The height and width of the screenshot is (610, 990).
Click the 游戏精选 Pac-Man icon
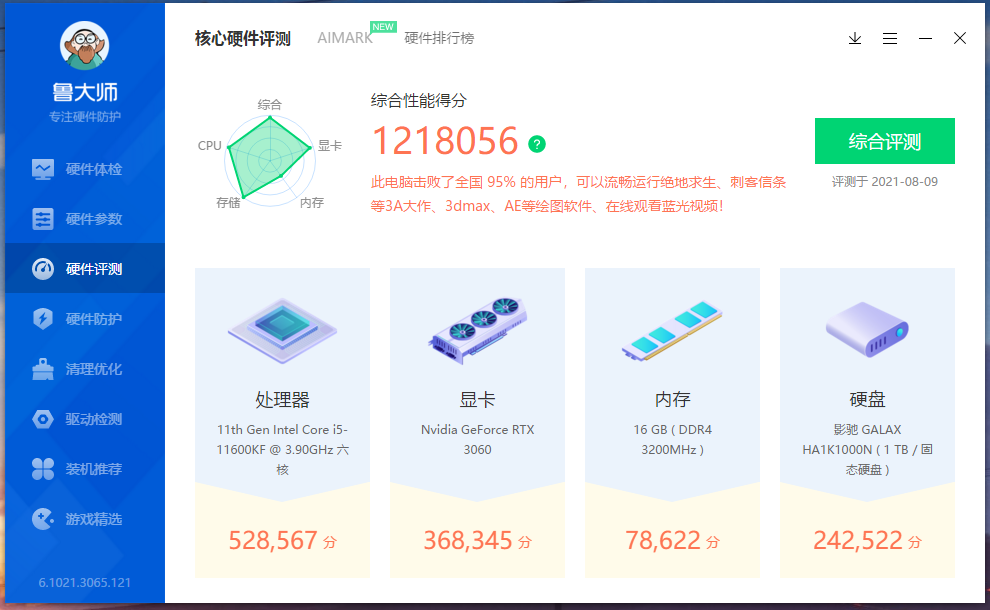43,519
